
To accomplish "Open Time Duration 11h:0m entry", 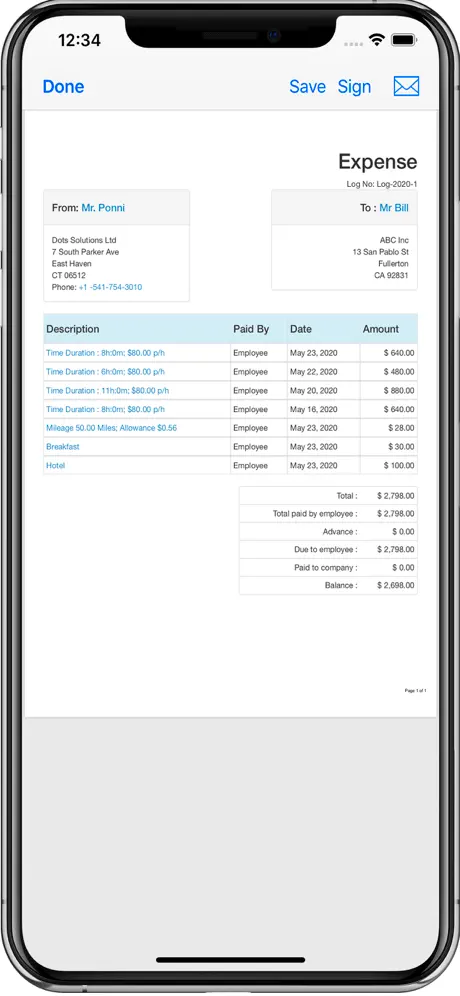I will [107, 391].
